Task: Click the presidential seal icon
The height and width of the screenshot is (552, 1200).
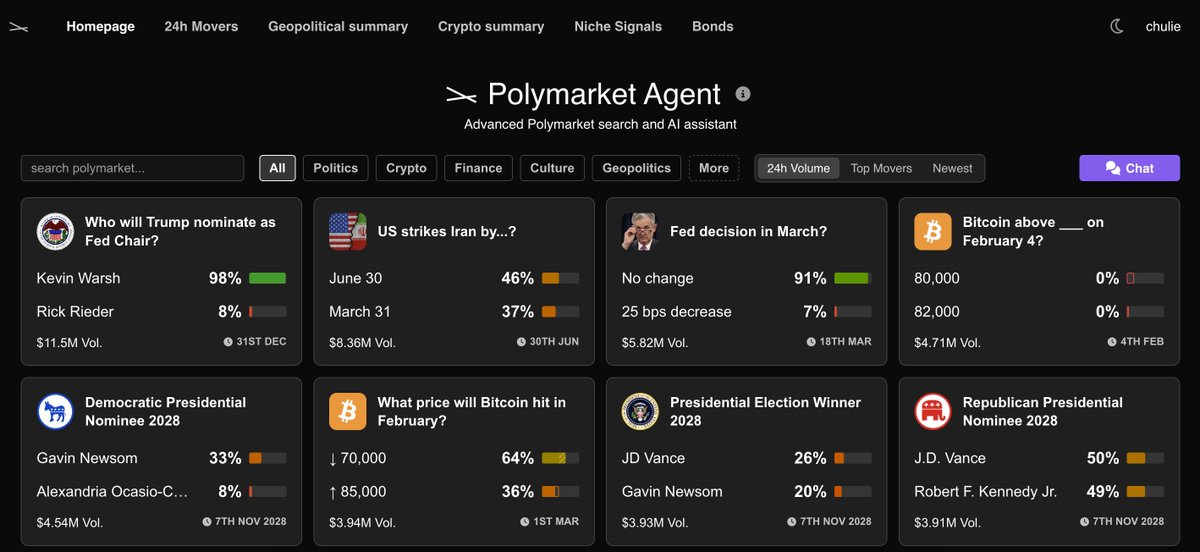Action: coord(640,412)
